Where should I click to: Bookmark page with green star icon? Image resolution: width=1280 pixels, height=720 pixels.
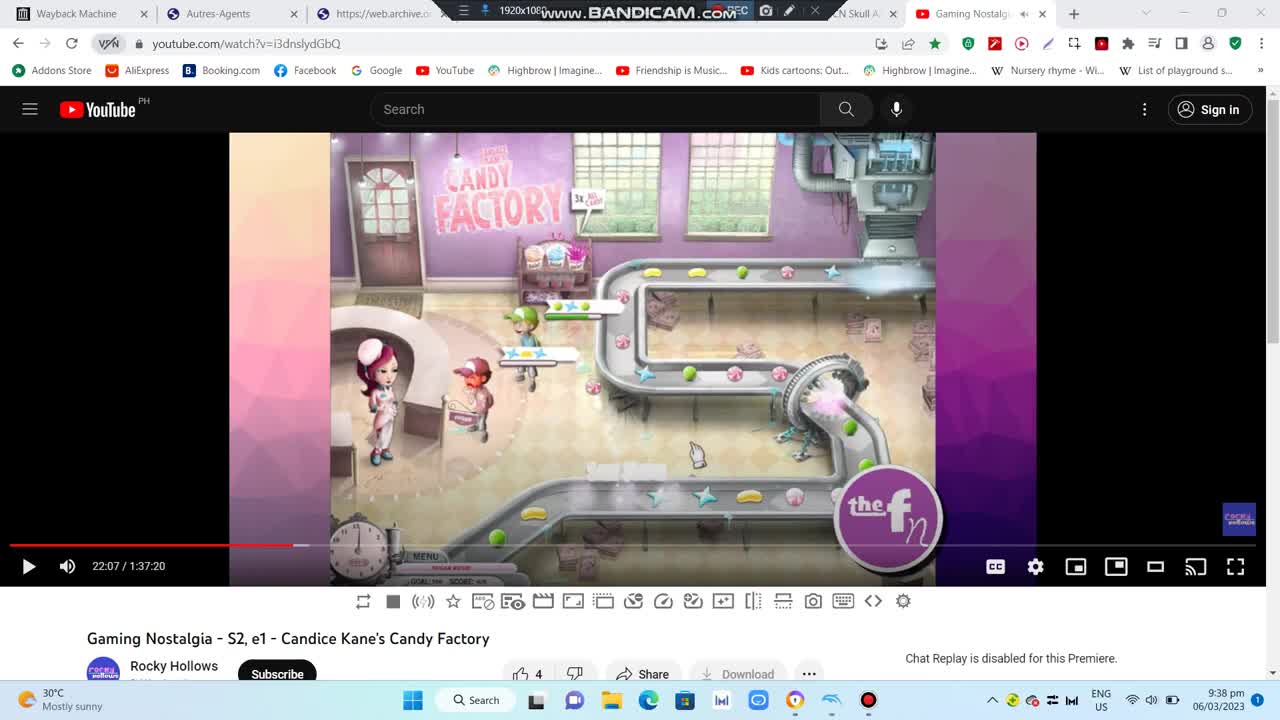pyautogui.click(x=934, y=43)
